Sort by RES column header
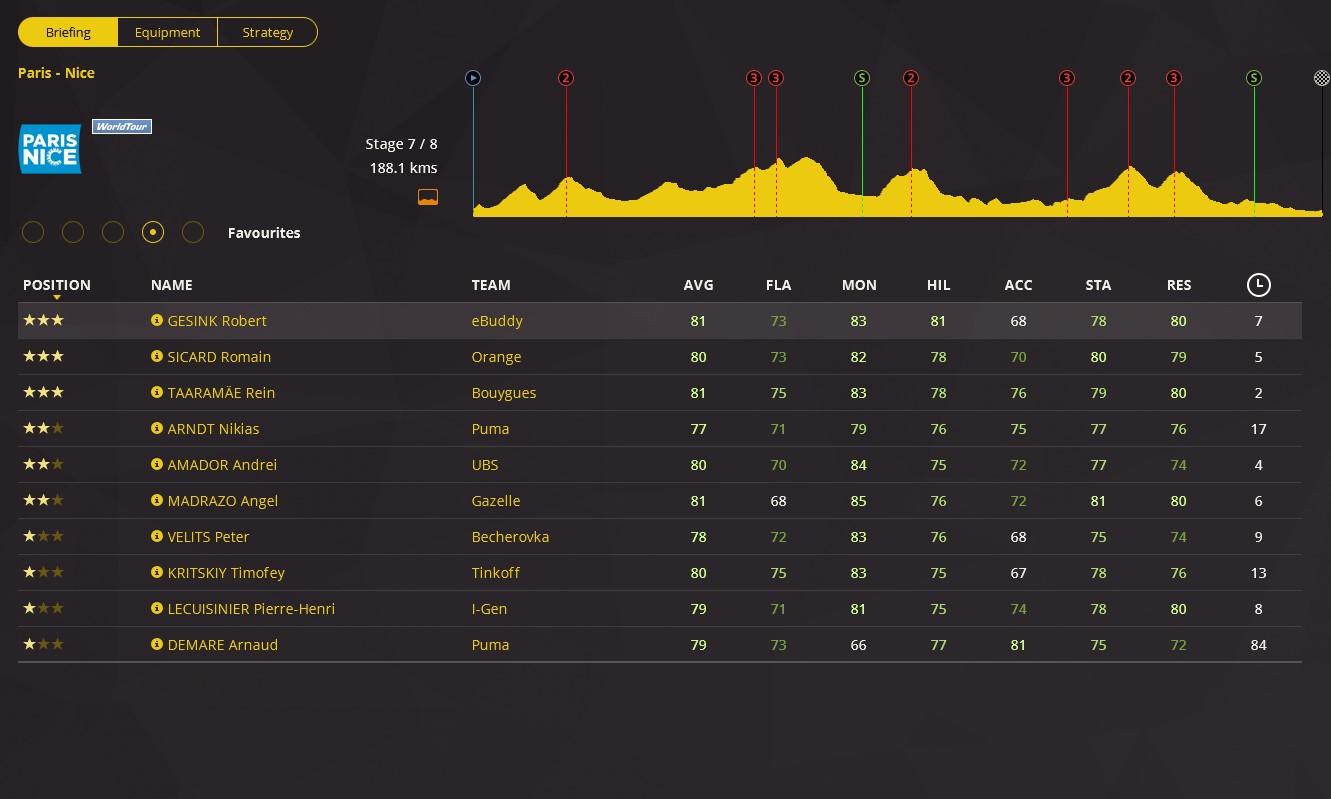1331x799 pixels. click(1179, 285)
